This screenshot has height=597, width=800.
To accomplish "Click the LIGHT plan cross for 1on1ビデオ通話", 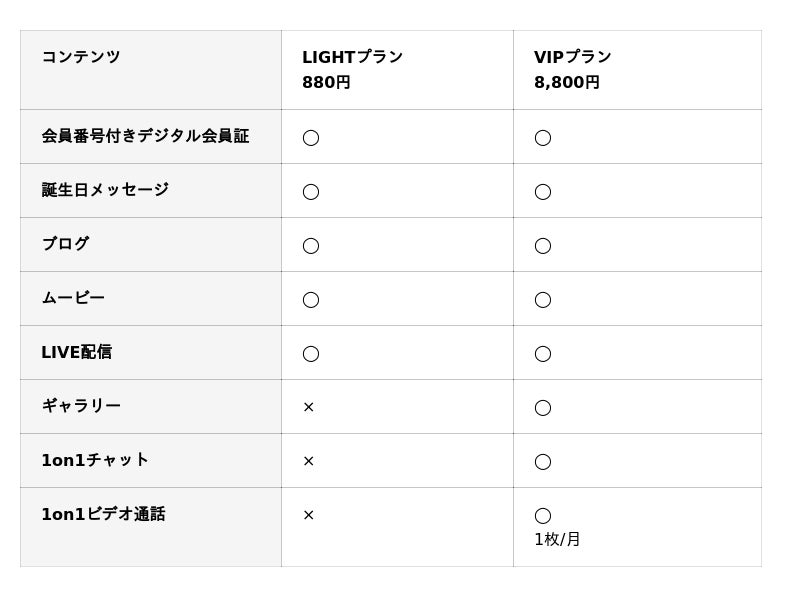I will [x=309, y=515].
